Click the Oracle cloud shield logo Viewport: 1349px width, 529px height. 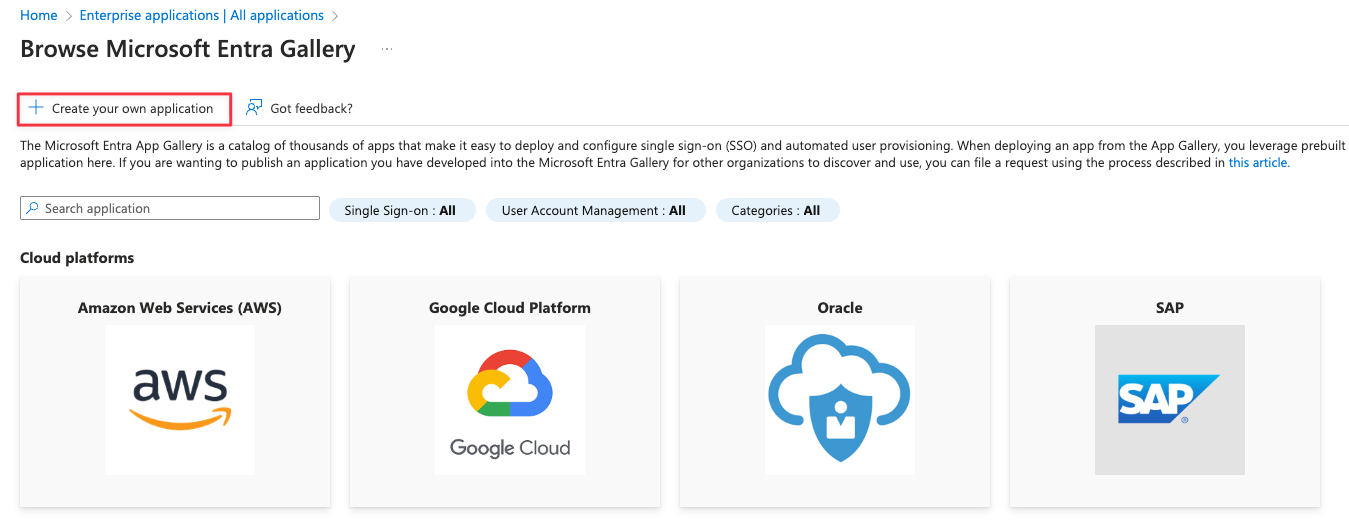click(x=839, y=399)
